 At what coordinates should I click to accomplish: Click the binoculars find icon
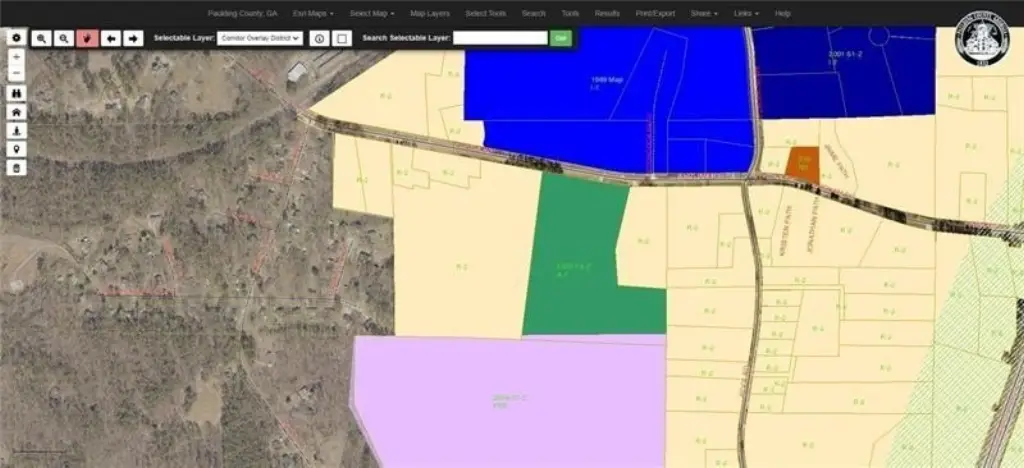[x=16, y=92]
